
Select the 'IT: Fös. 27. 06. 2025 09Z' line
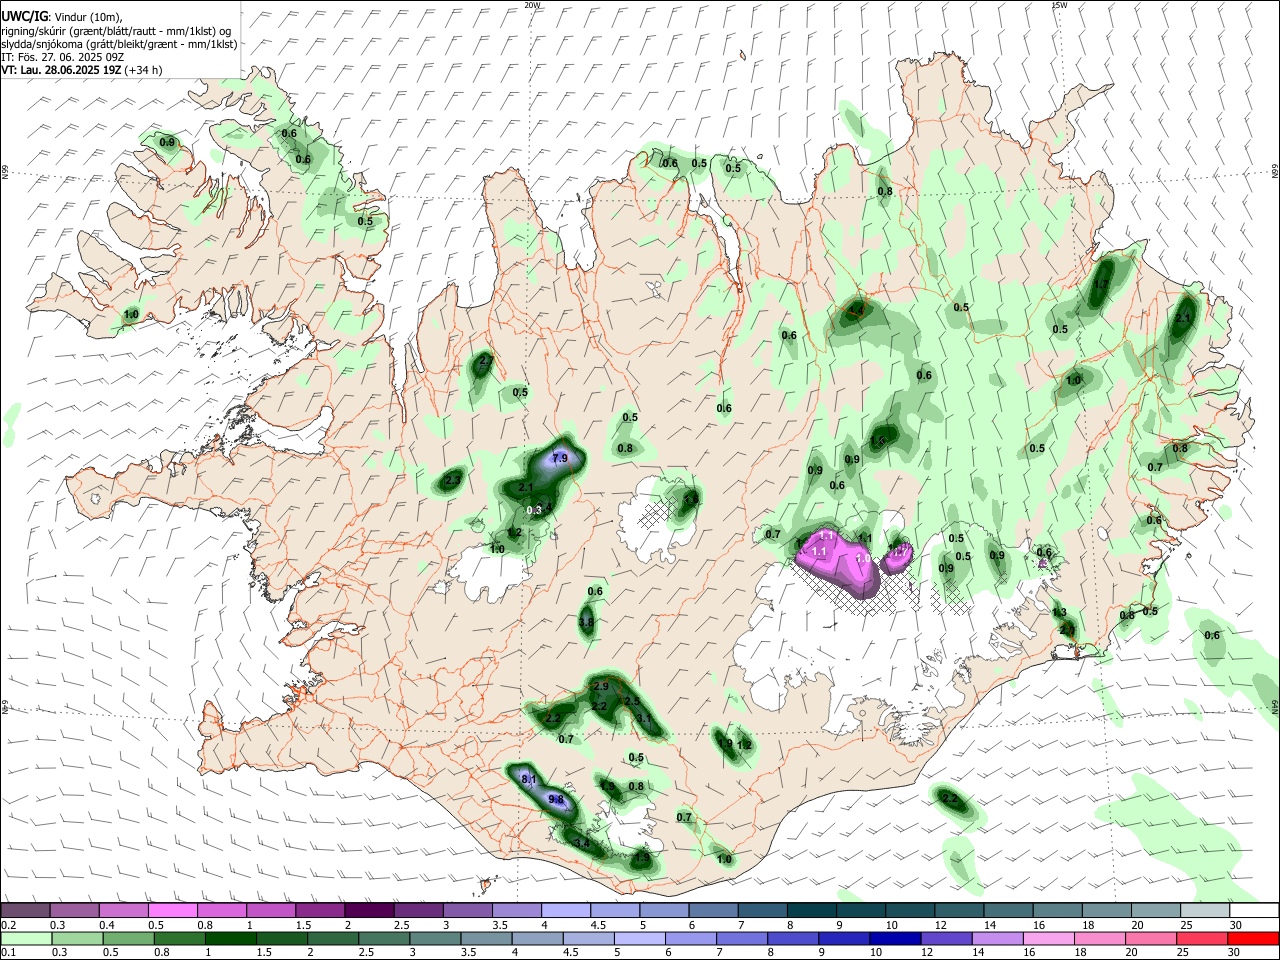[x=62, y=57]
